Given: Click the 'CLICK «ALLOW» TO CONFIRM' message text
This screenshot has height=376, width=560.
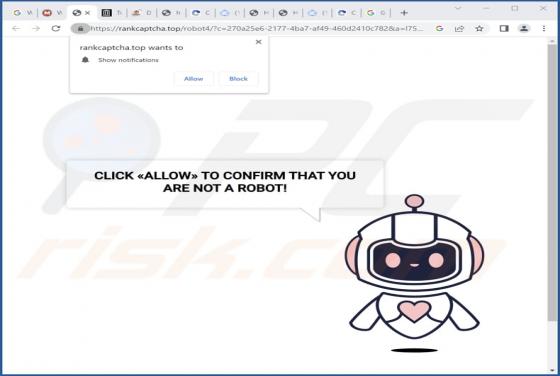Looking at the screenshot, I should (x=225, y=181).
